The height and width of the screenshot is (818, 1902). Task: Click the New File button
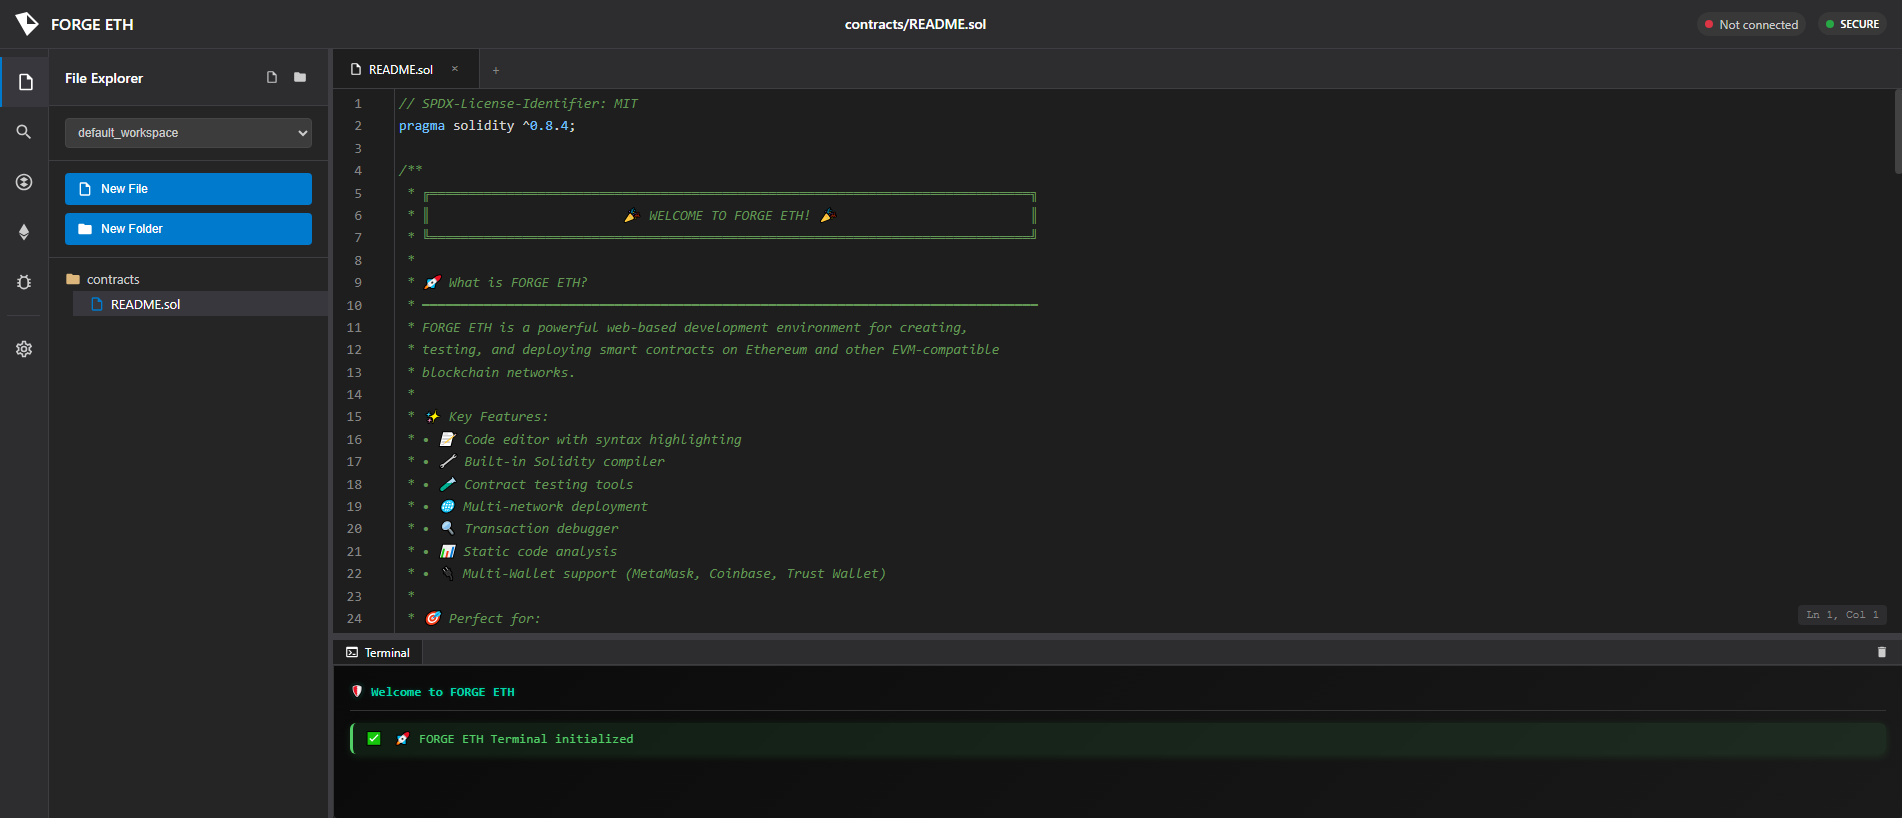(188, 189)
